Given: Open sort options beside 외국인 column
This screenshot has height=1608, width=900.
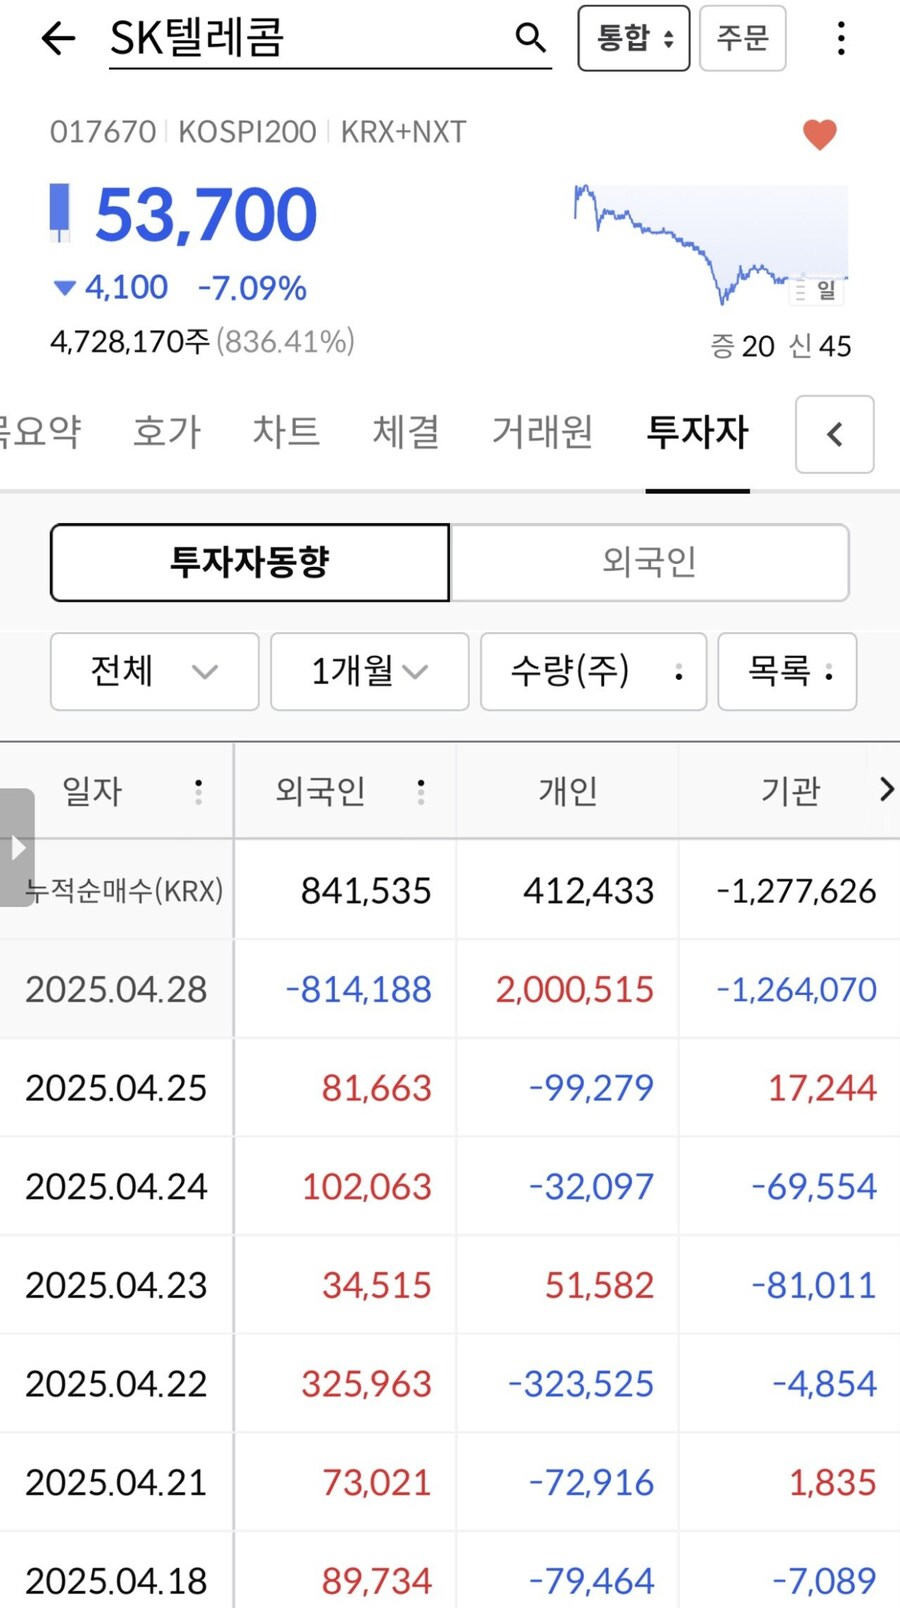Looking at the screenshot, I should 421,791.
